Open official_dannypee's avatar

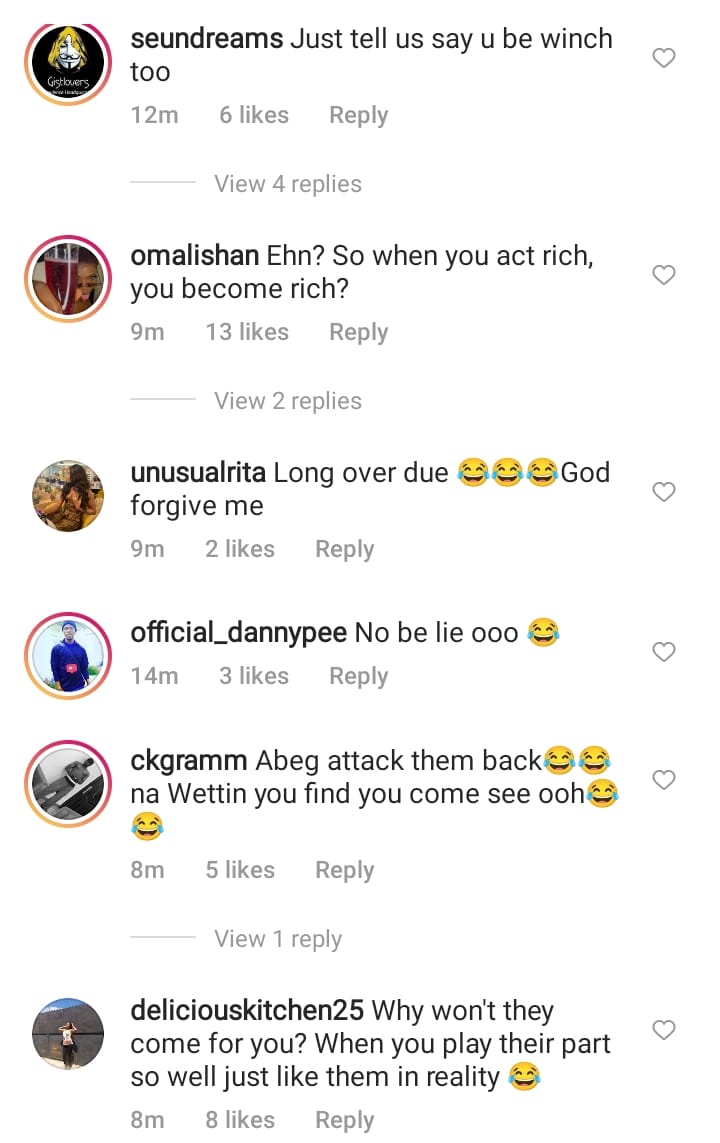[68, 656]
